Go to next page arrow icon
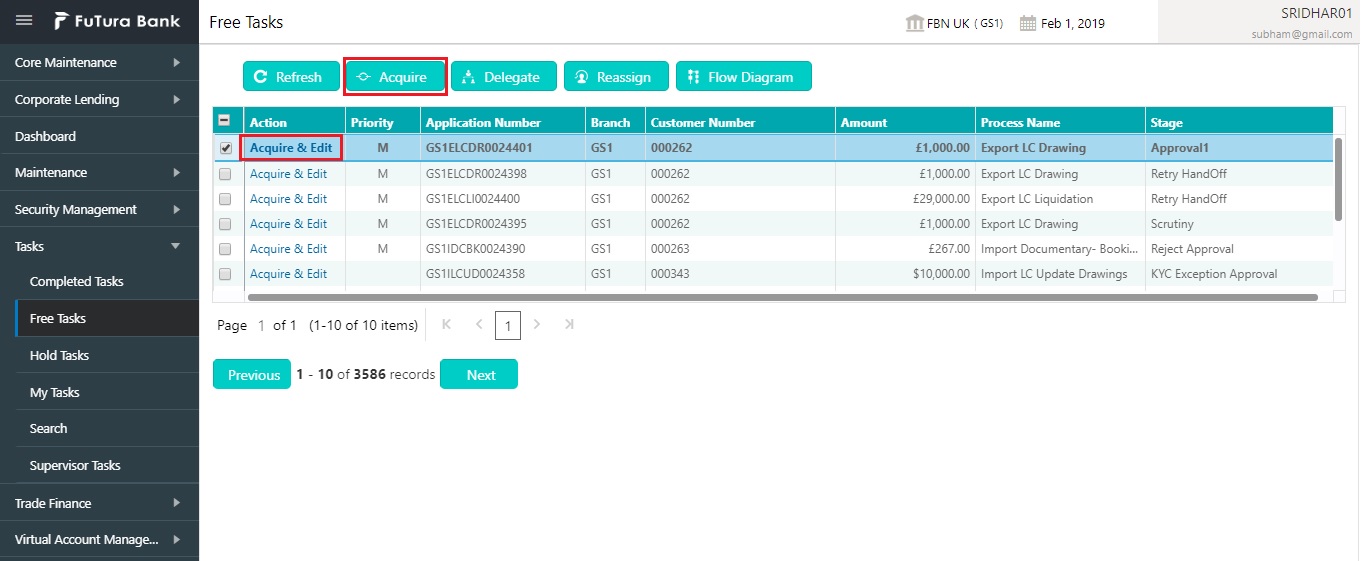This screenshot has height=561, width=1366. [x=537, y=324]
